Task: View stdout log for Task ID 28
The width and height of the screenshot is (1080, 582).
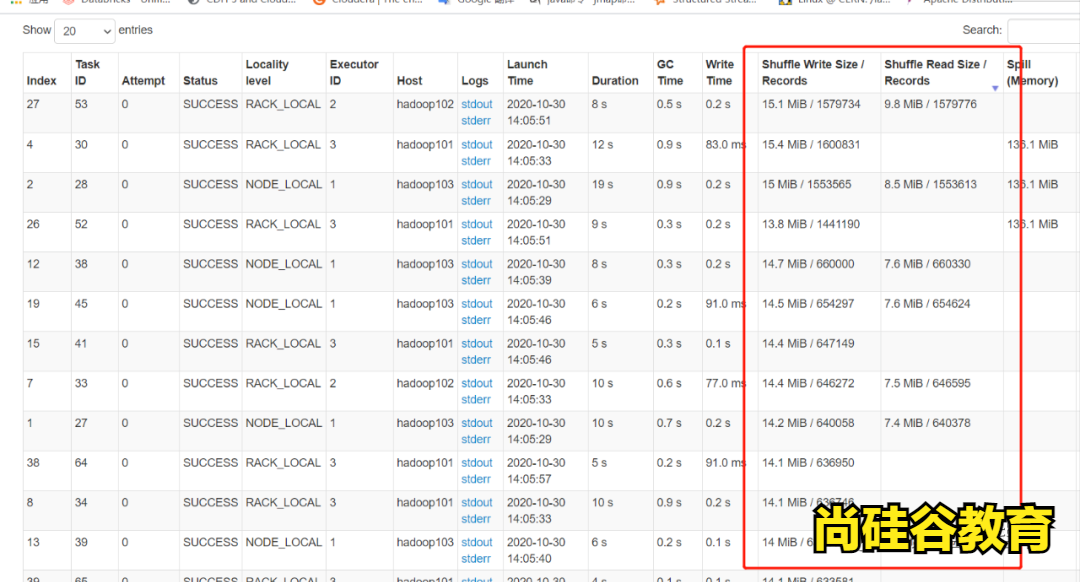Action: (477, 185)
